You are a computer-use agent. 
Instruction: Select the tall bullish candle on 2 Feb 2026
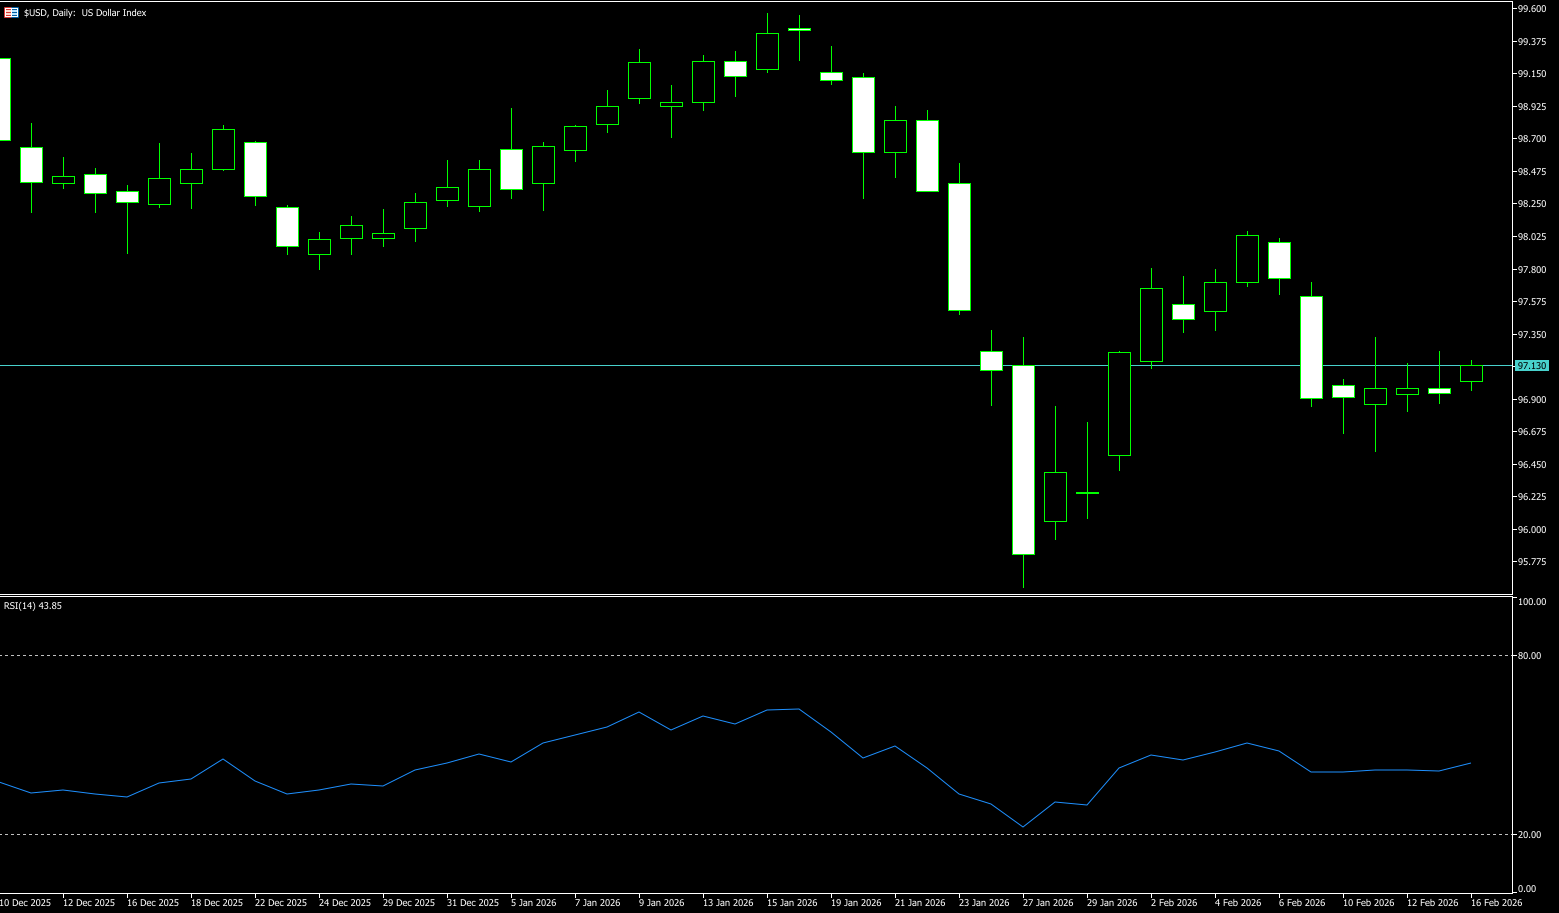pyautogui.click(x=1151, y=325)
